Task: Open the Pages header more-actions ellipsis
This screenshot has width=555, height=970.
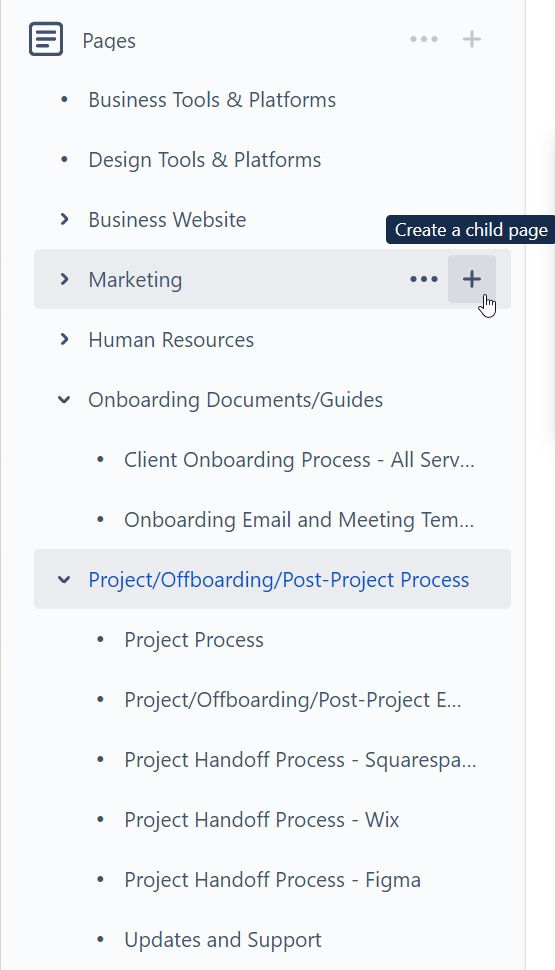Action: click(x=424, y=39)
